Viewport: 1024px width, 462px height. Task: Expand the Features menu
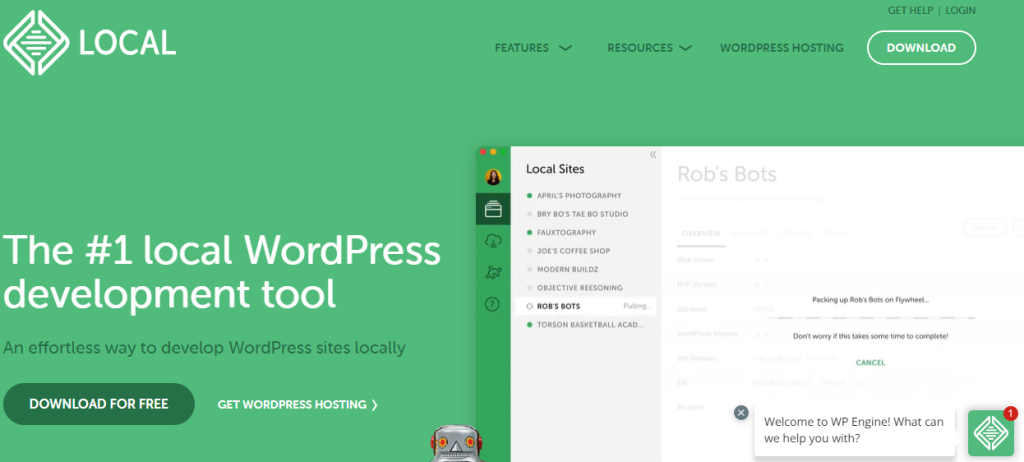[x=533, y=48]
